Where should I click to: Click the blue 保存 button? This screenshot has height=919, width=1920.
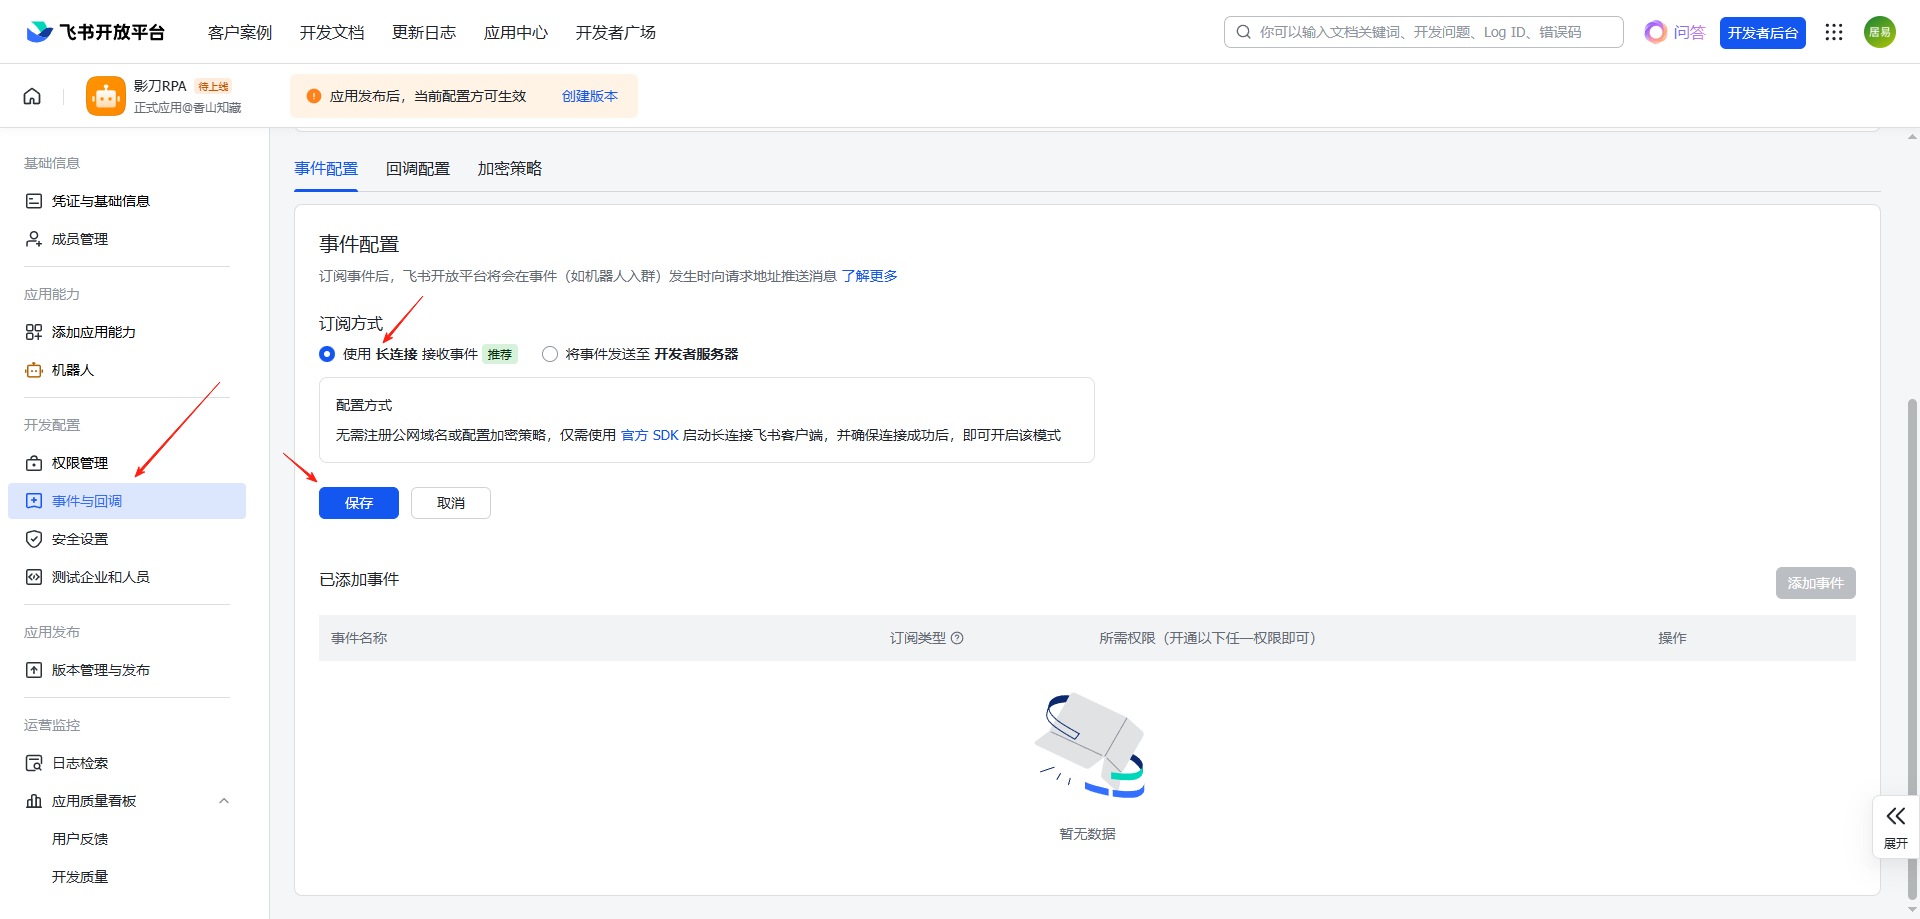358,503
